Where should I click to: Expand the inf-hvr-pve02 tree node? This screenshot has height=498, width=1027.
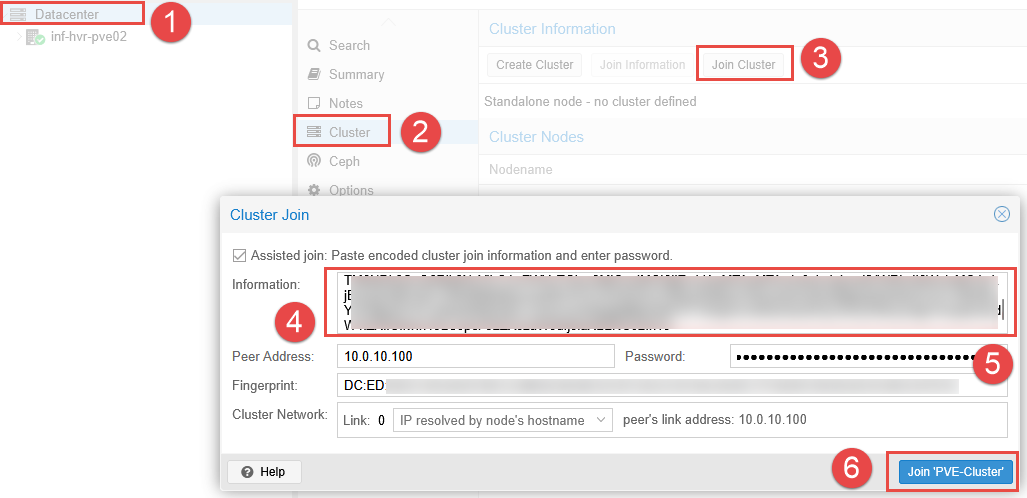click(19, 37)
